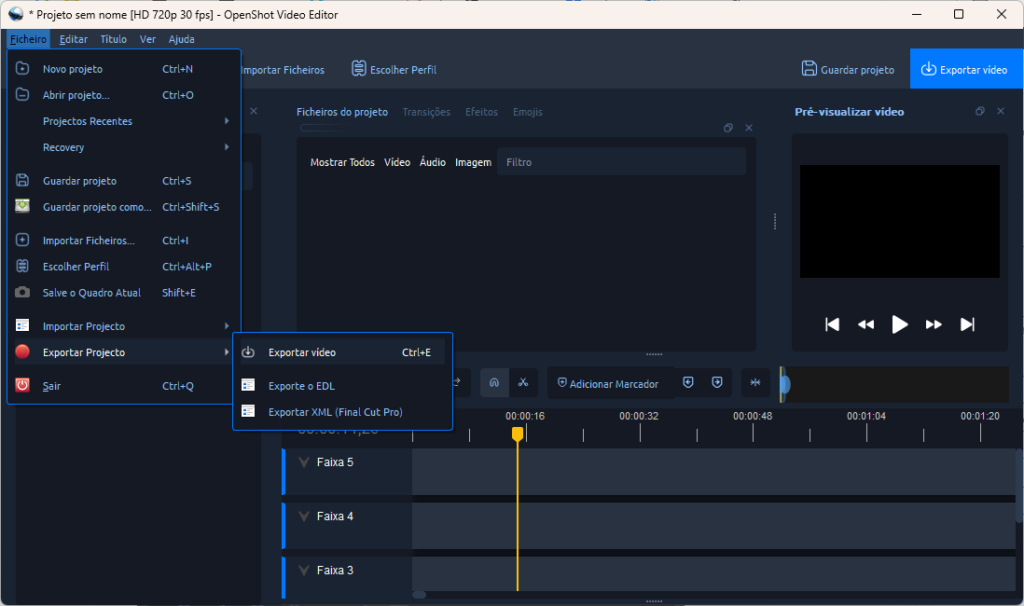Viewport: 1024px width, 606px height.
Task: Click the fast forward preview button
Action: [x=934, y=324]
